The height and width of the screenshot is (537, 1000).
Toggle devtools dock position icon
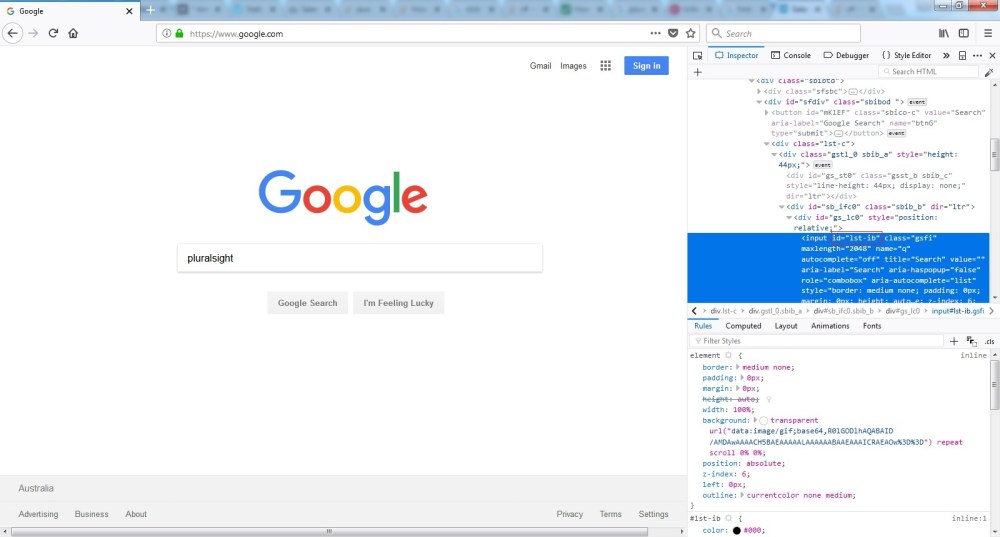tap(962, 55)
